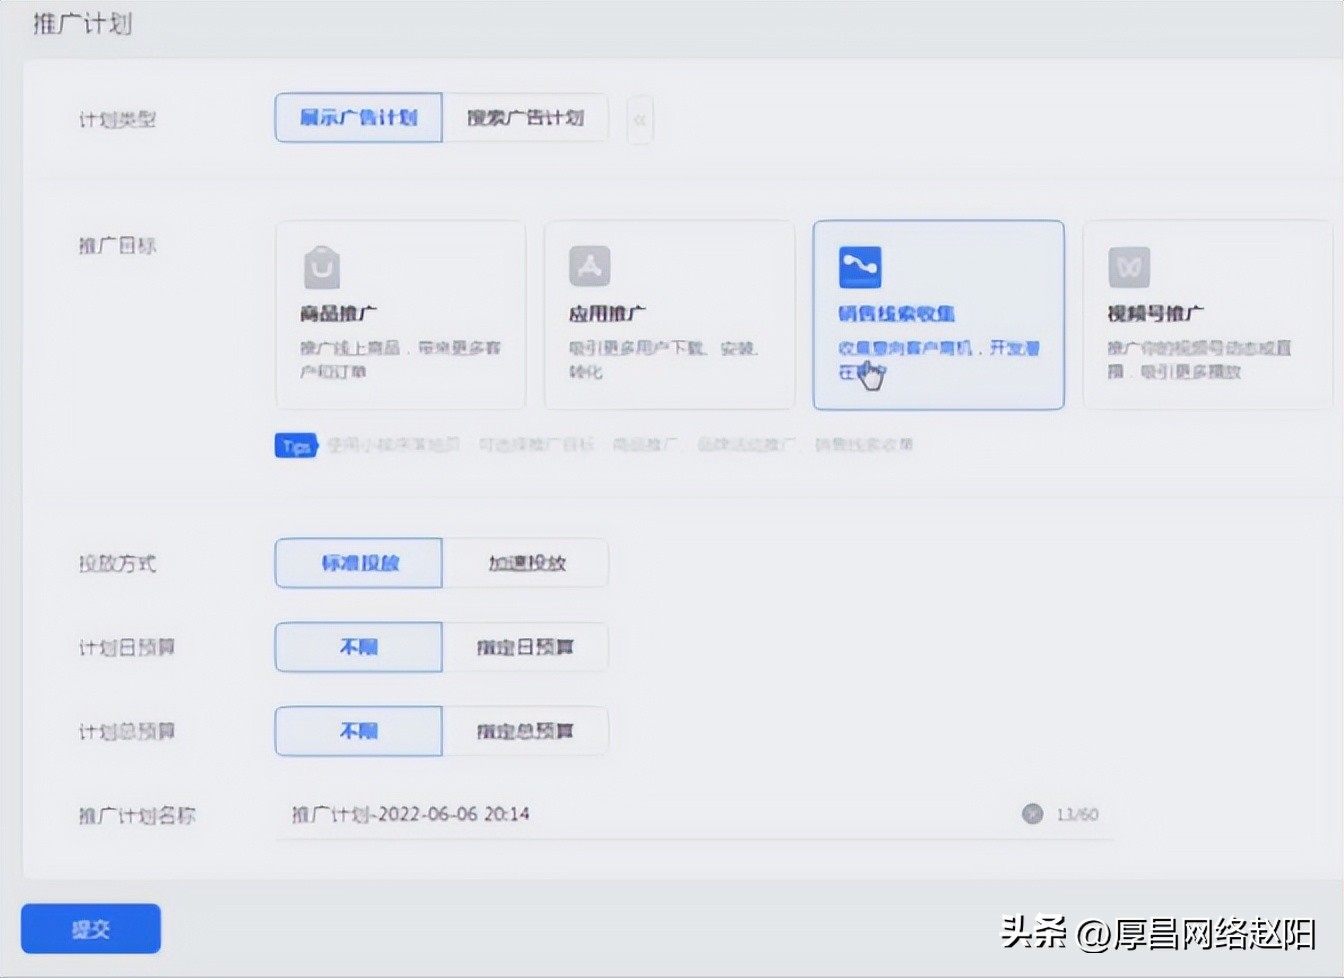
Task: Select 不限 for the total budget
Action: pos(358,731)
